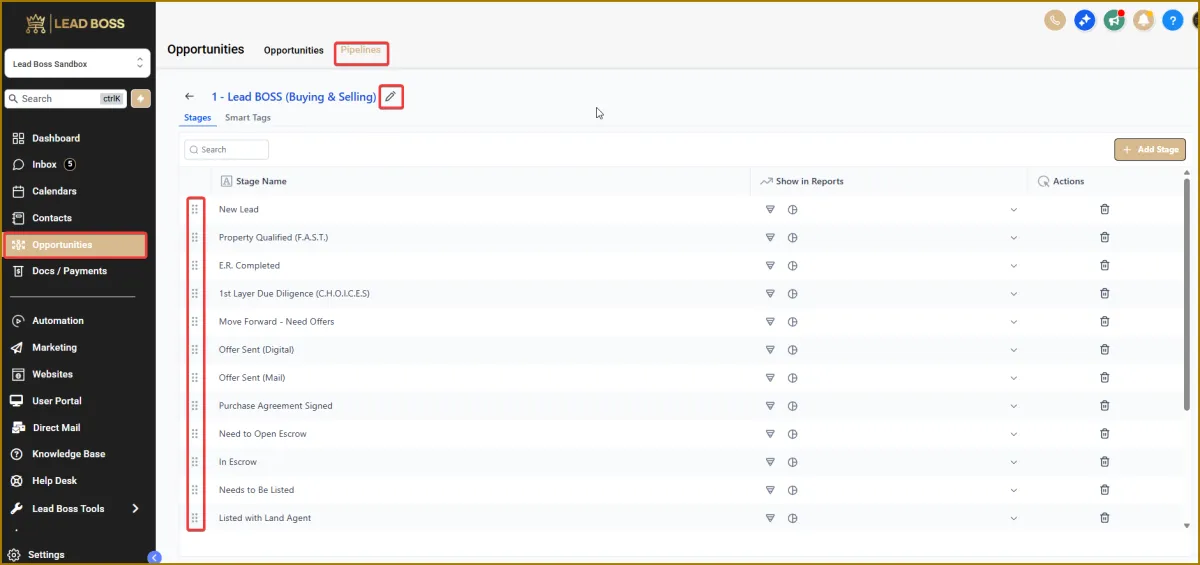This screenshot has width=1200, height=565.
Task: Toggle pie chart icon for E.R. Completed
Action: click(x=792, y=265)
